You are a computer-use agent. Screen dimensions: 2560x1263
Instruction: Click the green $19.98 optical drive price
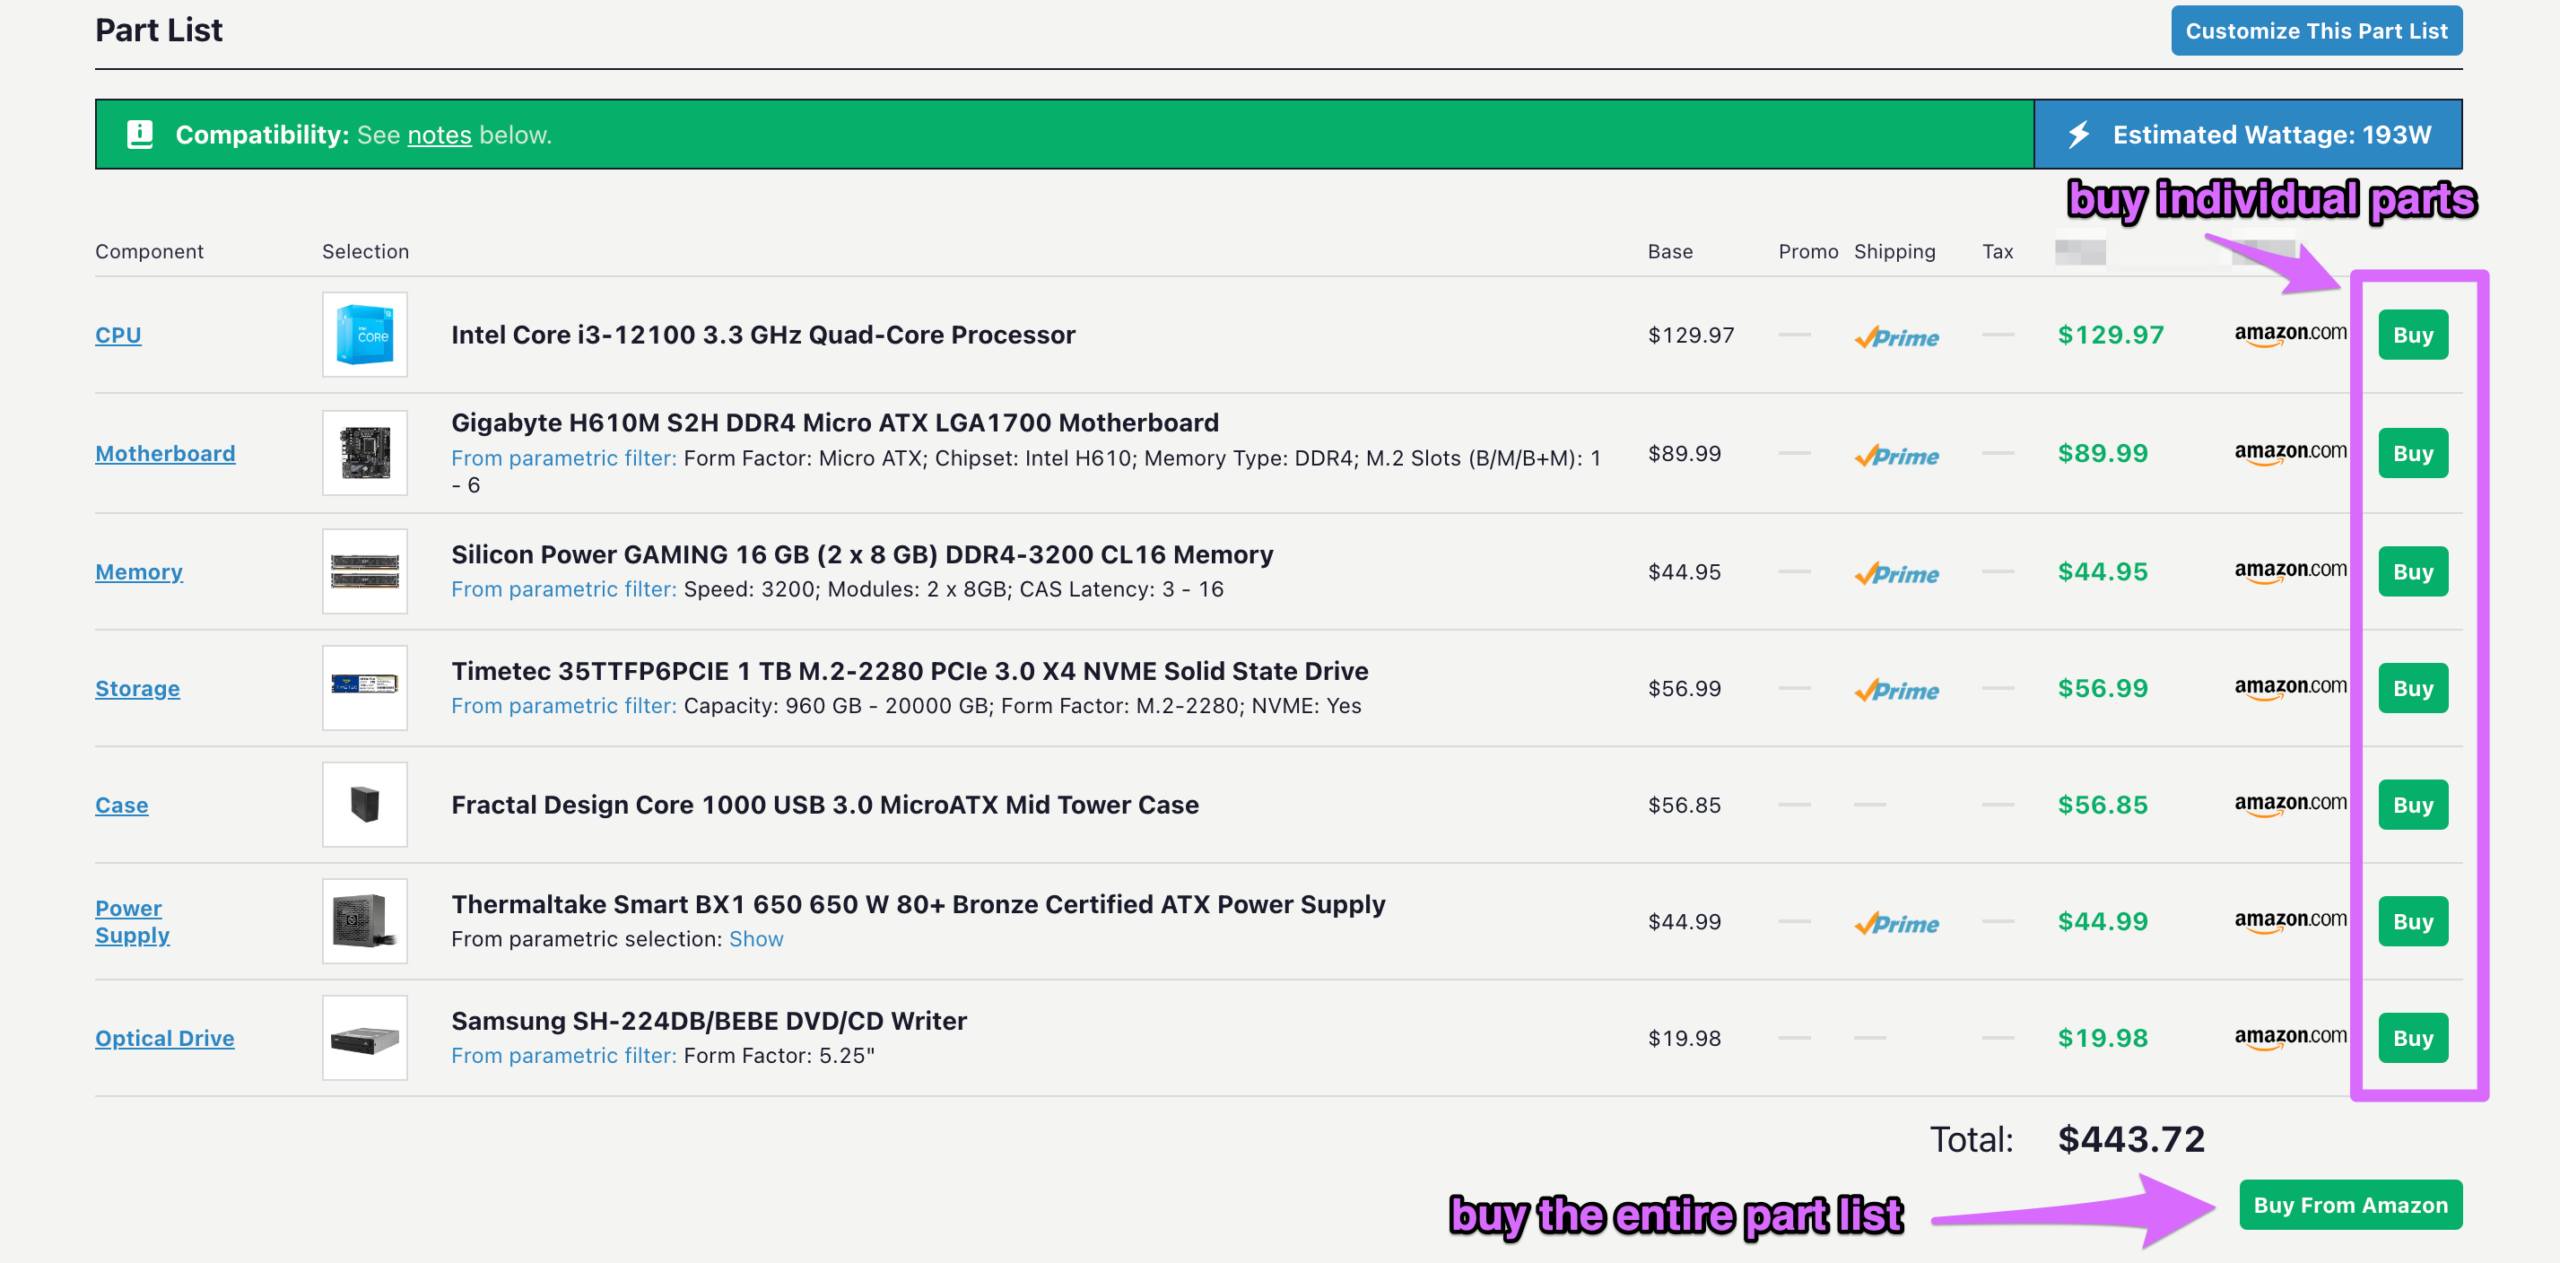[x=2102, y=1038]
